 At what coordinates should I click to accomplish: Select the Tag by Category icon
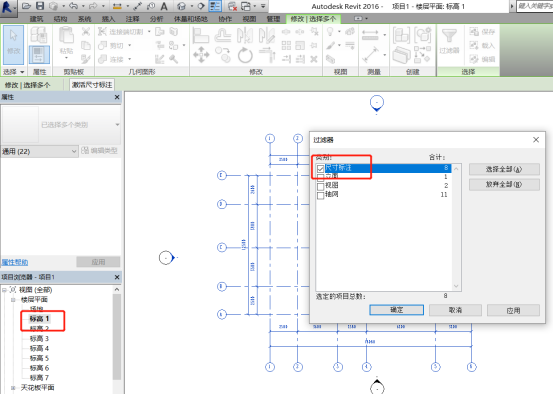pyautogui.click(x=151, y=6)
